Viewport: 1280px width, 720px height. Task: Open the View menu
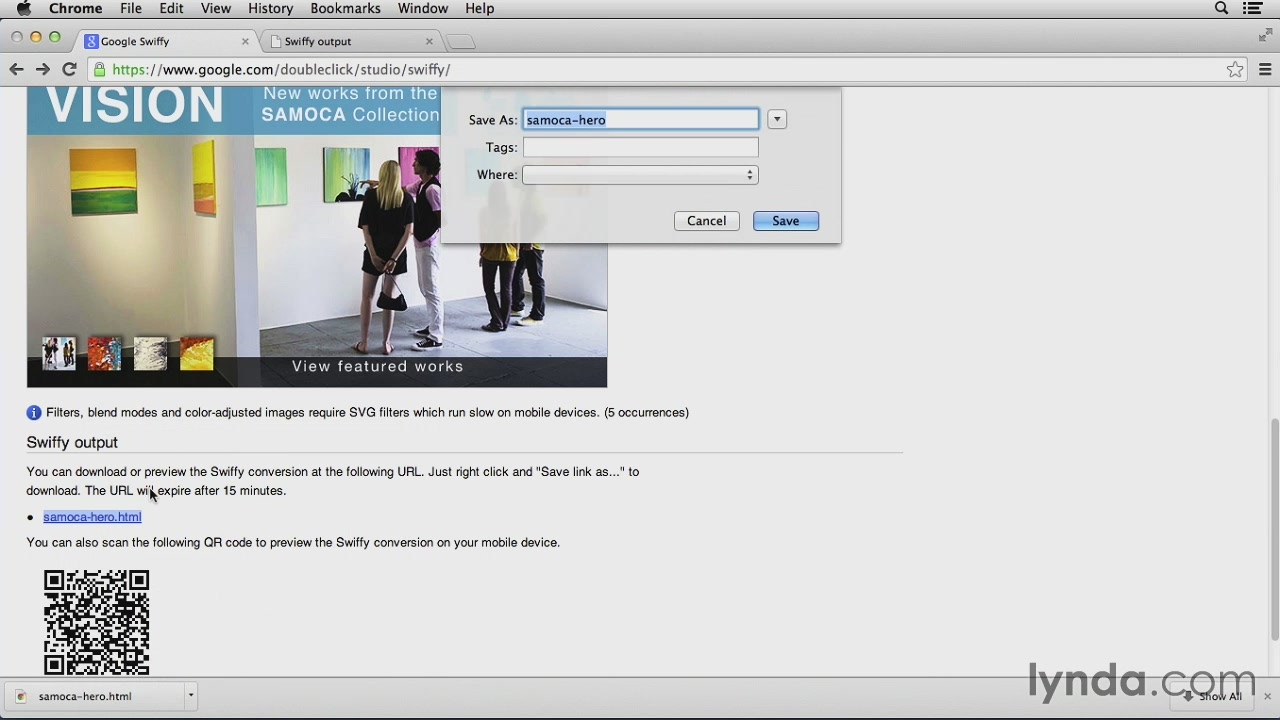(x=216, y=9)
